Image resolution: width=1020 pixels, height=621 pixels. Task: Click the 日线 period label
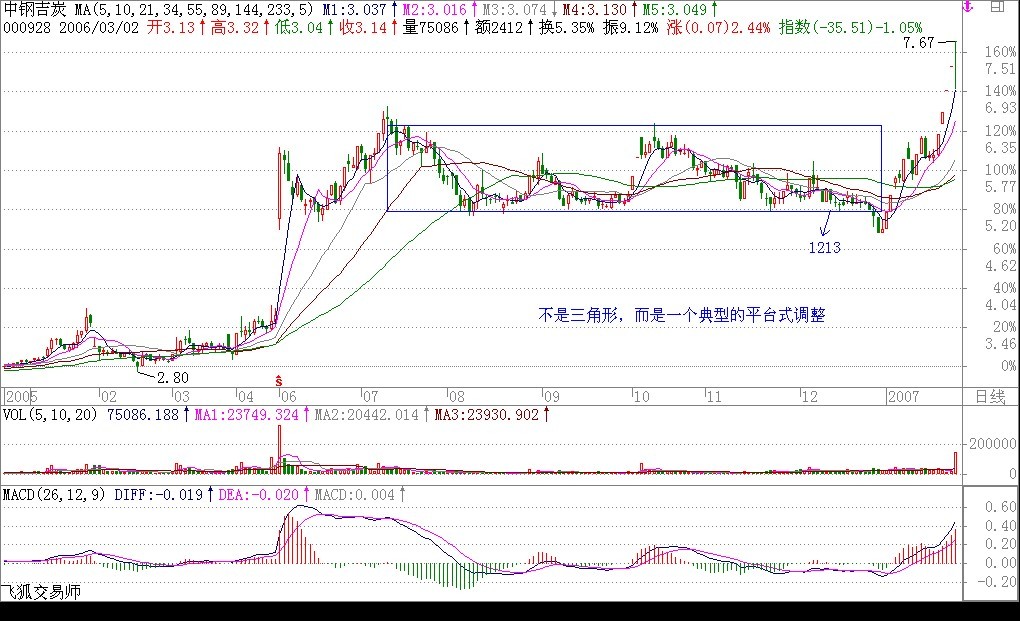coord(989,397)
